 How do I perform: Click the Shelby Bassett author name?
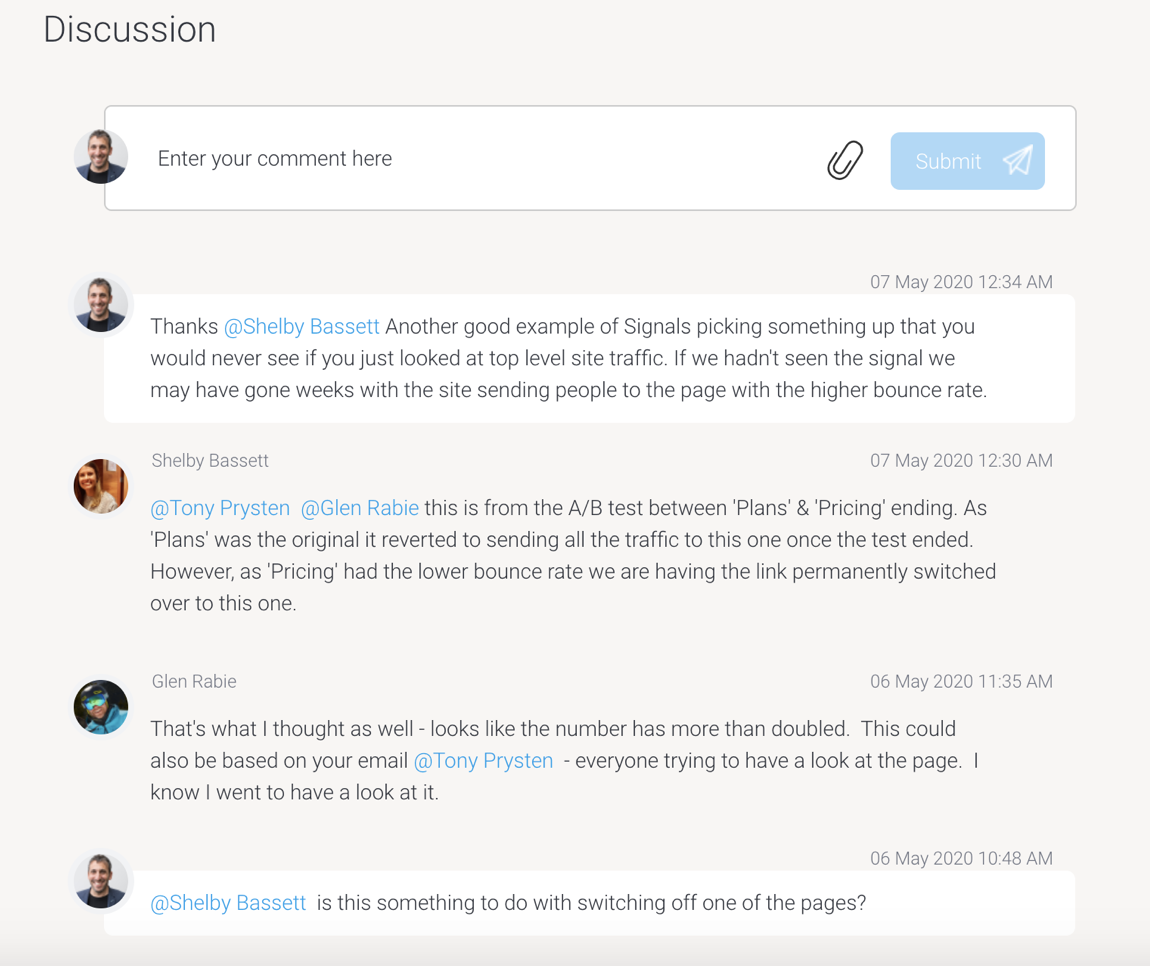pos(210,461)
